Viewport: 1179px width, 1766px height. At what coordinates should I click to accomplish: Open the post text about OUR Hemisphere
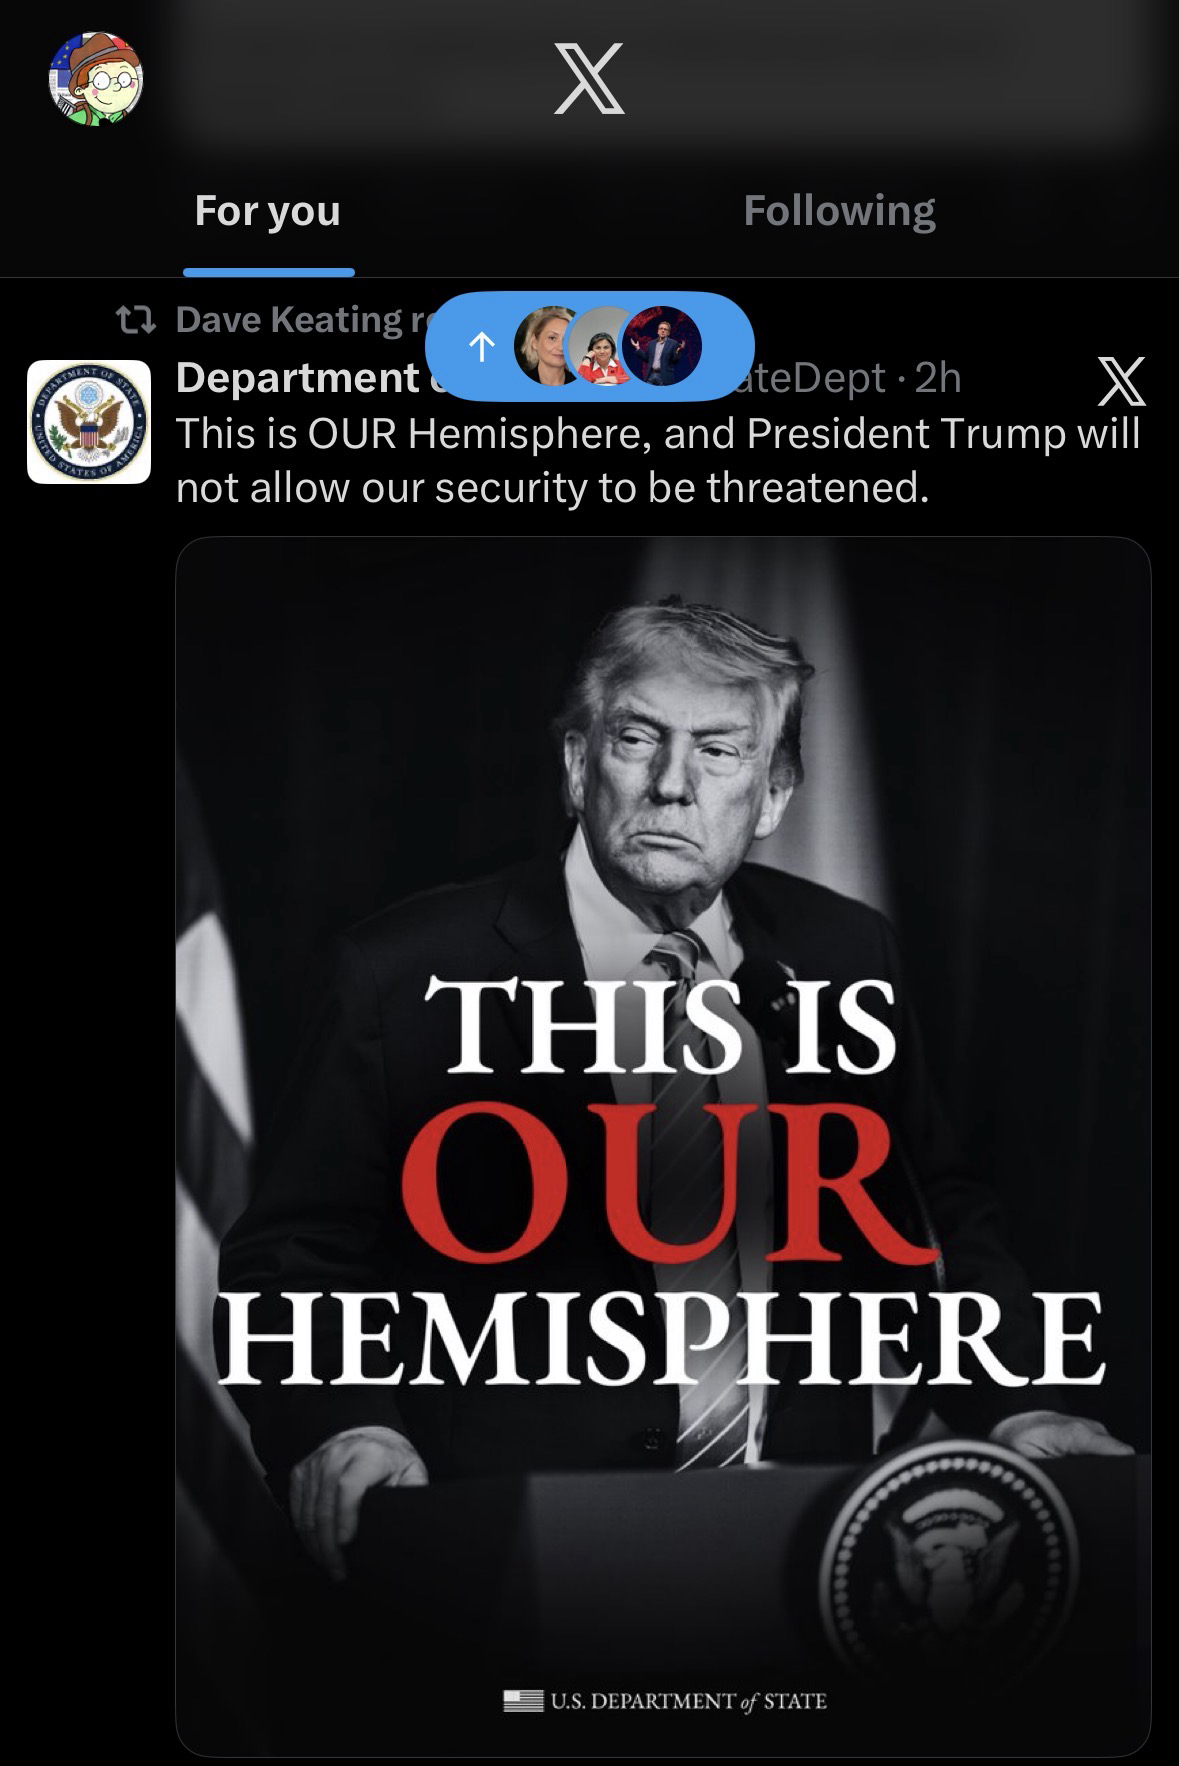pyautogui.click(x=658, y=460)
